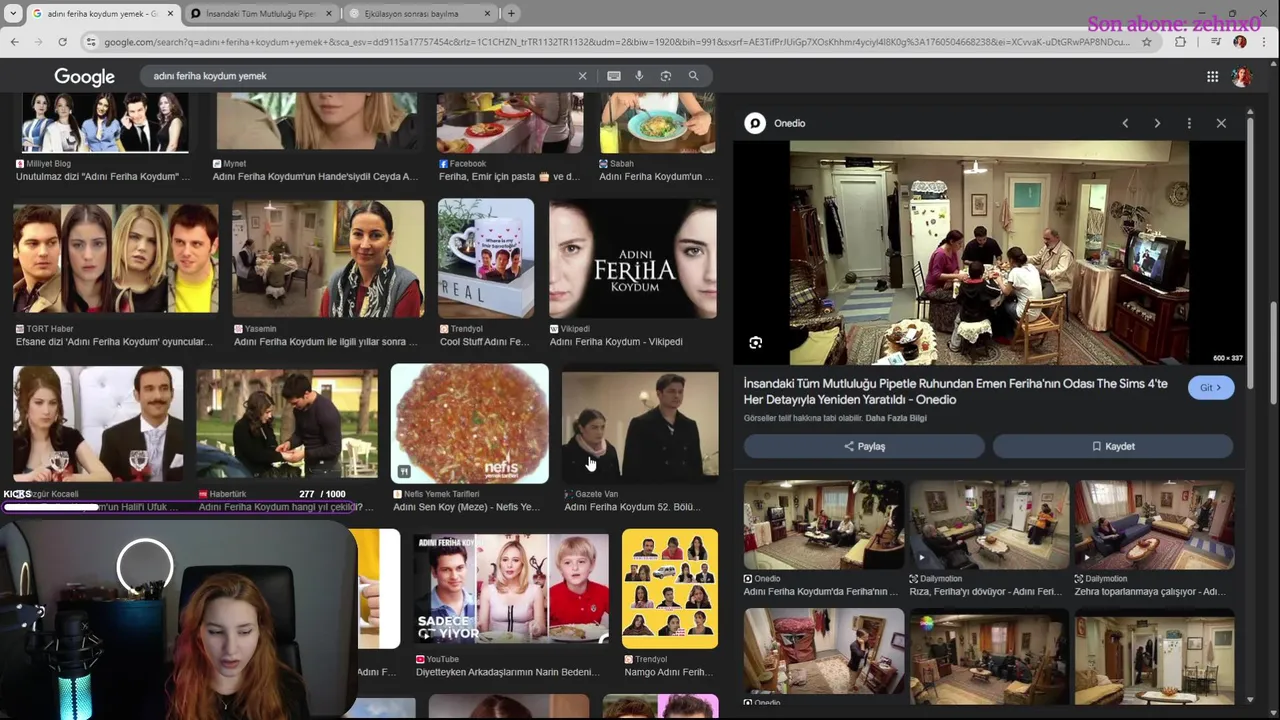Switch to the 'İnsandaki Tüm Mutluluğu Pipetle' tab
Screen dimensions: 1280x720
point(262,14)
